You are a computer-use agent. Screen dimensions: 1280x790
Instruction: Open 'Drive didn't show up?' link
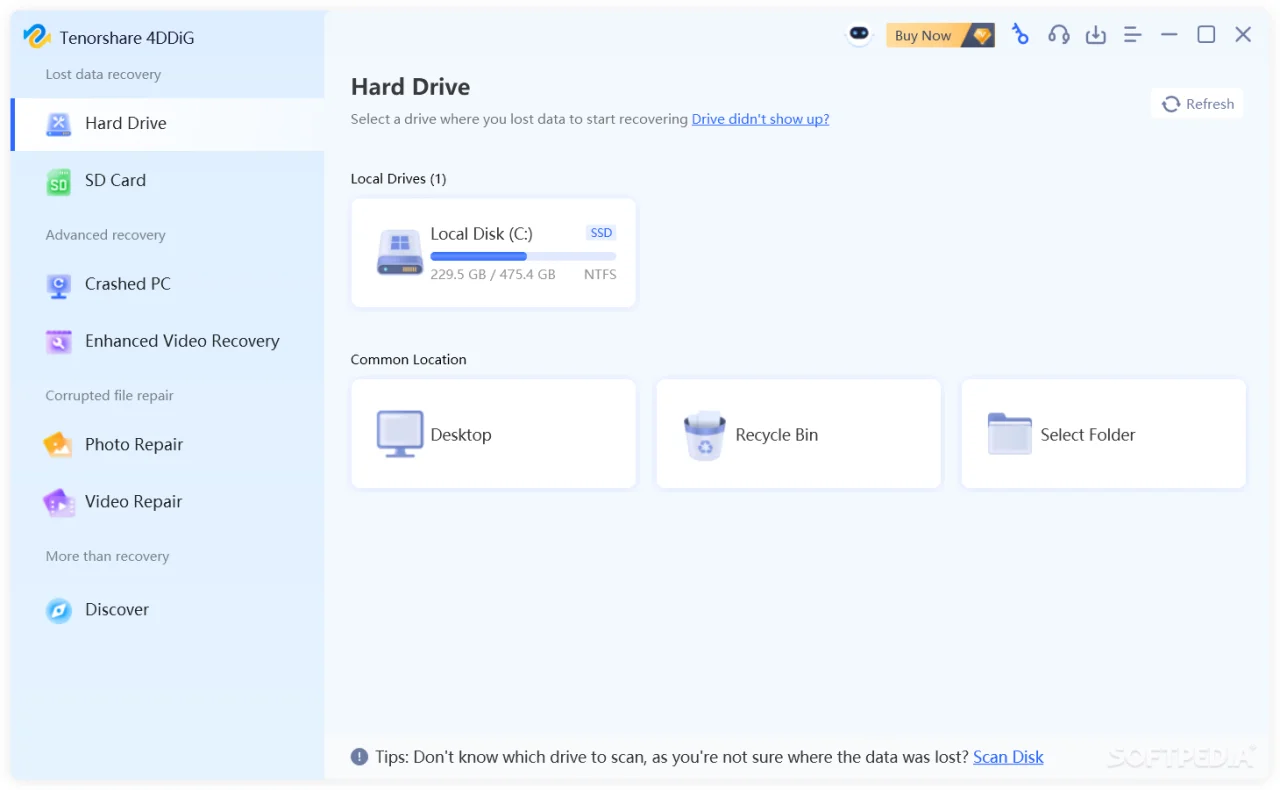pos(760,119)
